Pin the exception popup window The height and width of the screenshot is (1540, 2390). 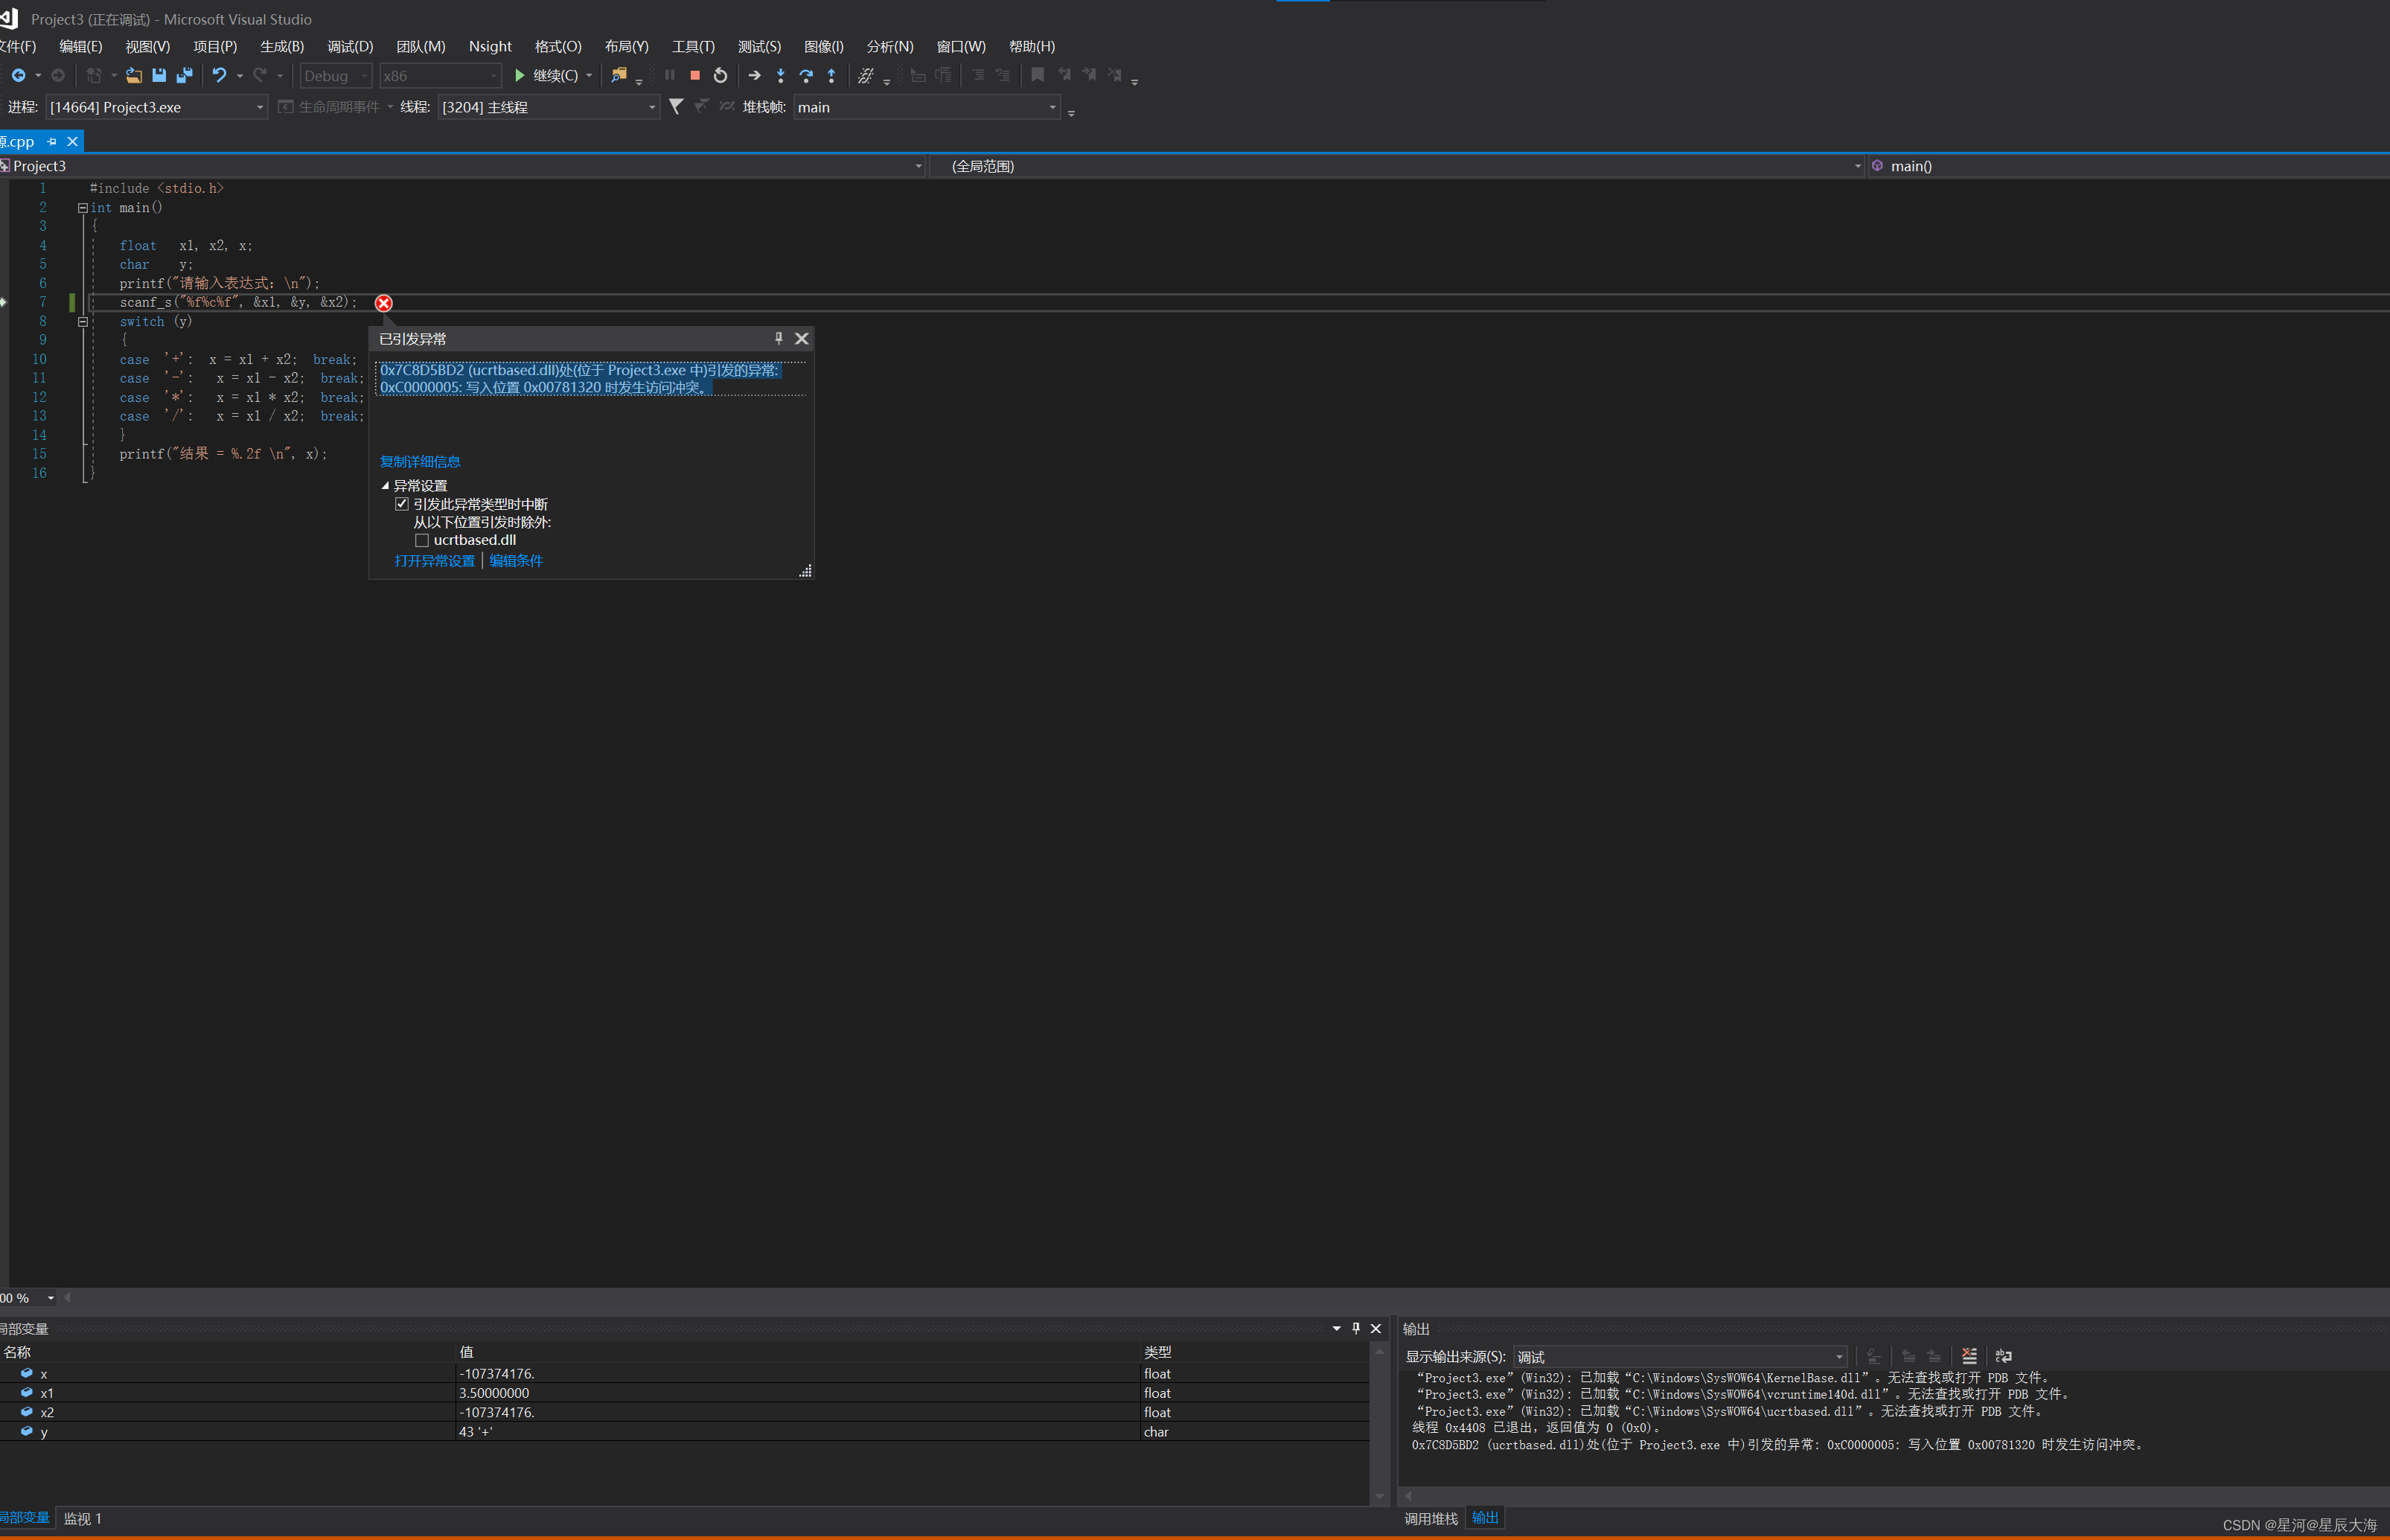[778, 339]
